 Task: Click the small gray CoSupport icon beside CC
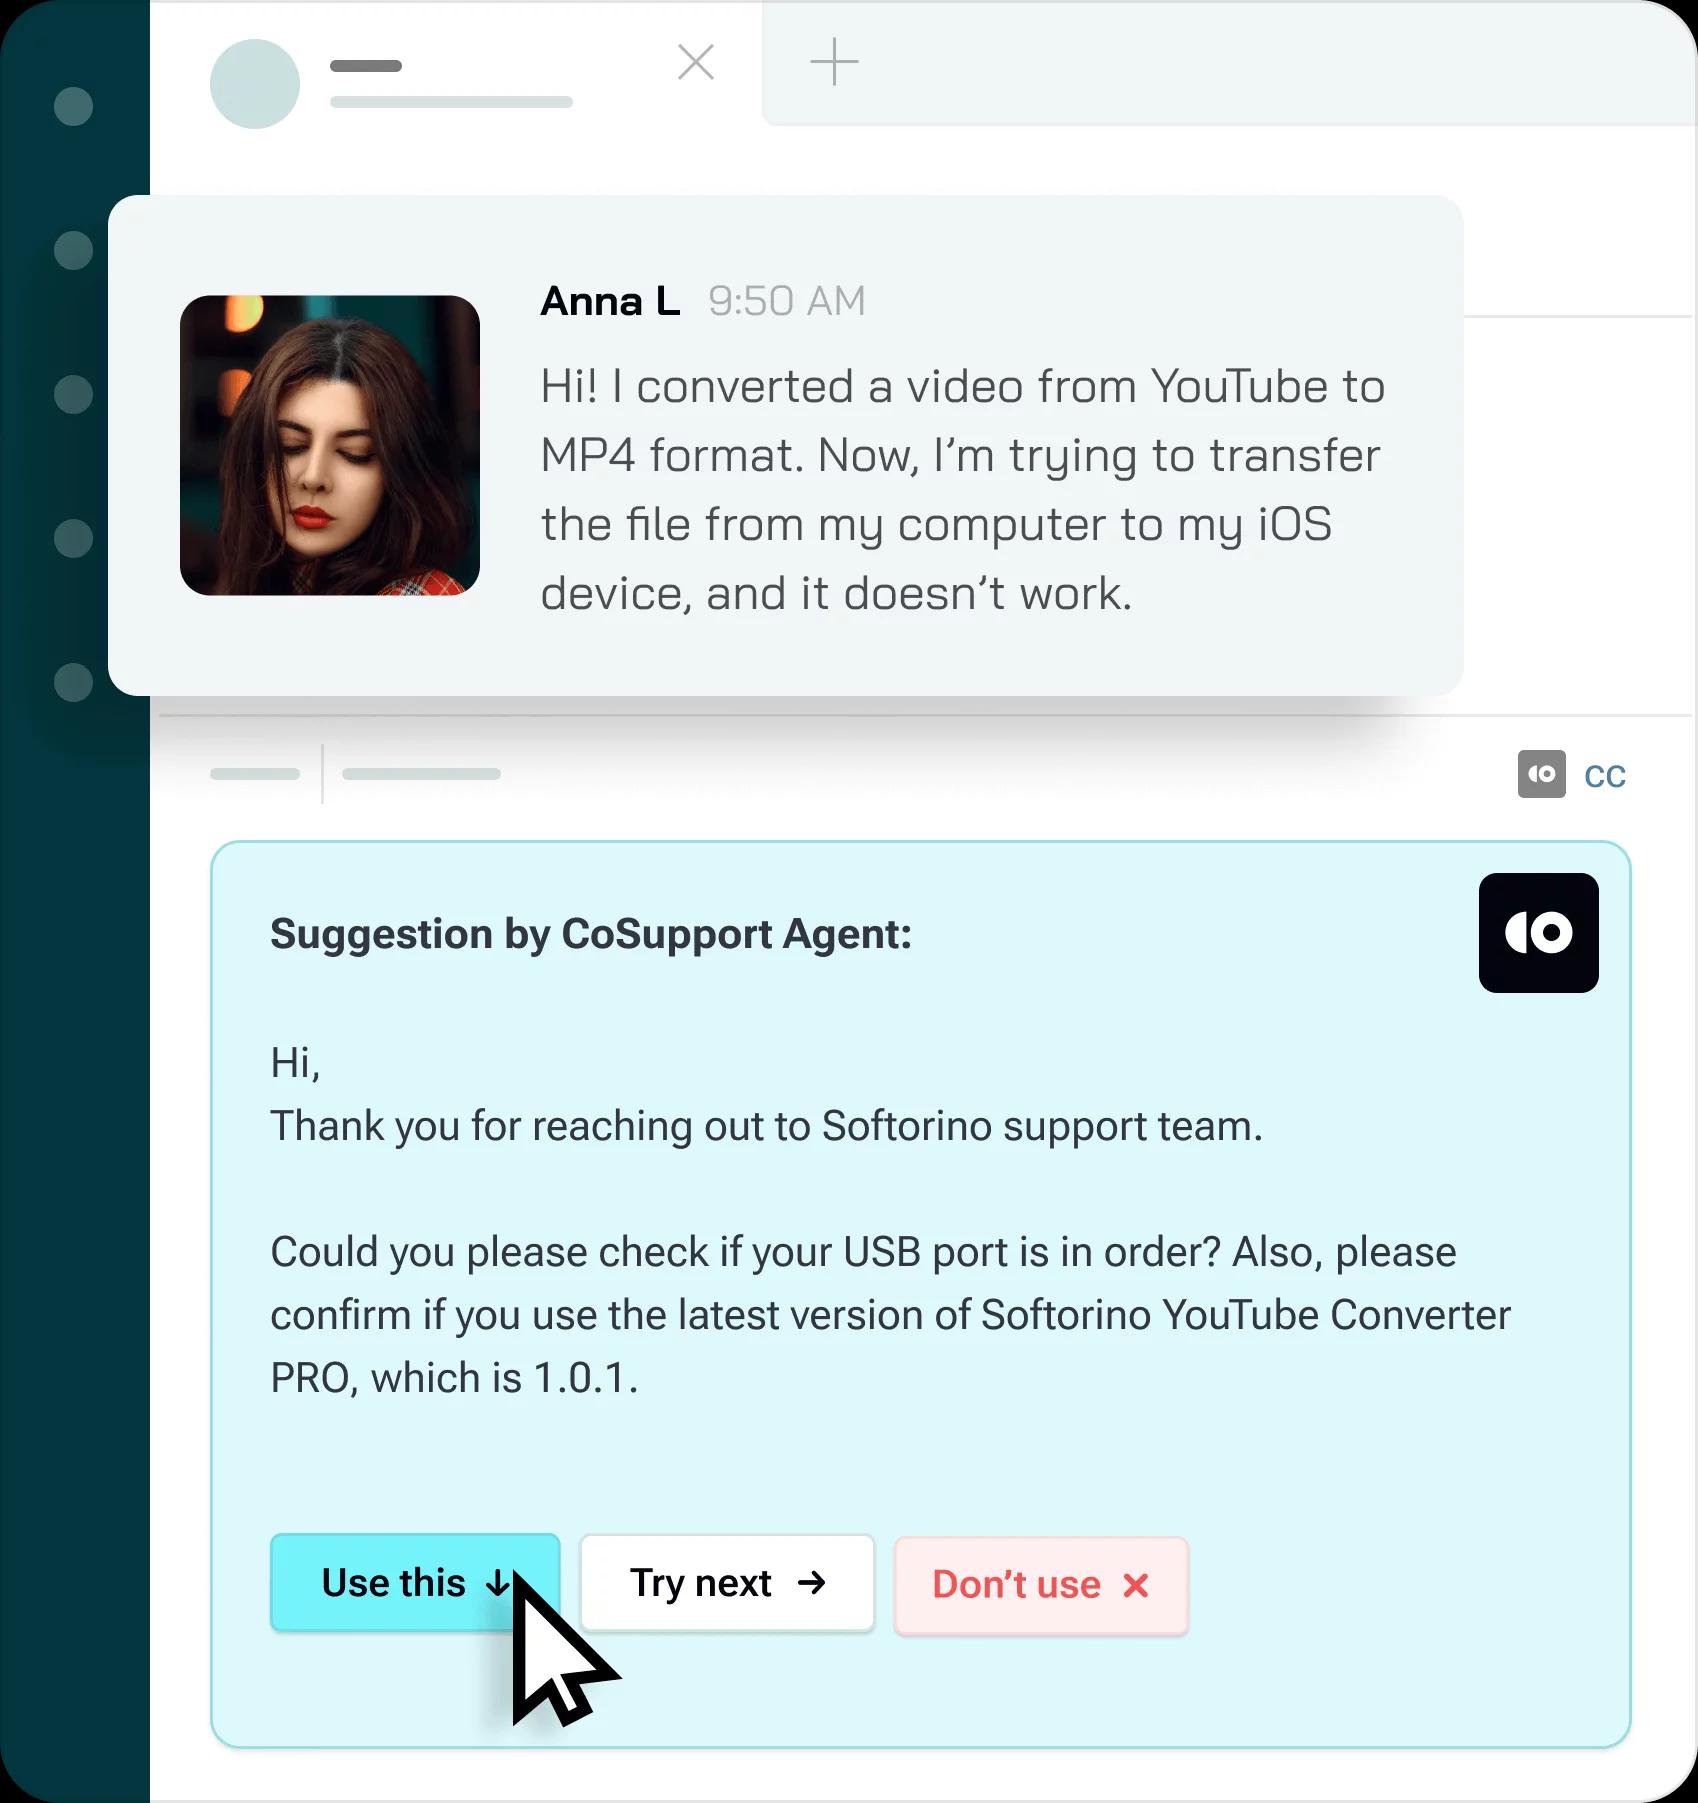tap(1541, 774)
